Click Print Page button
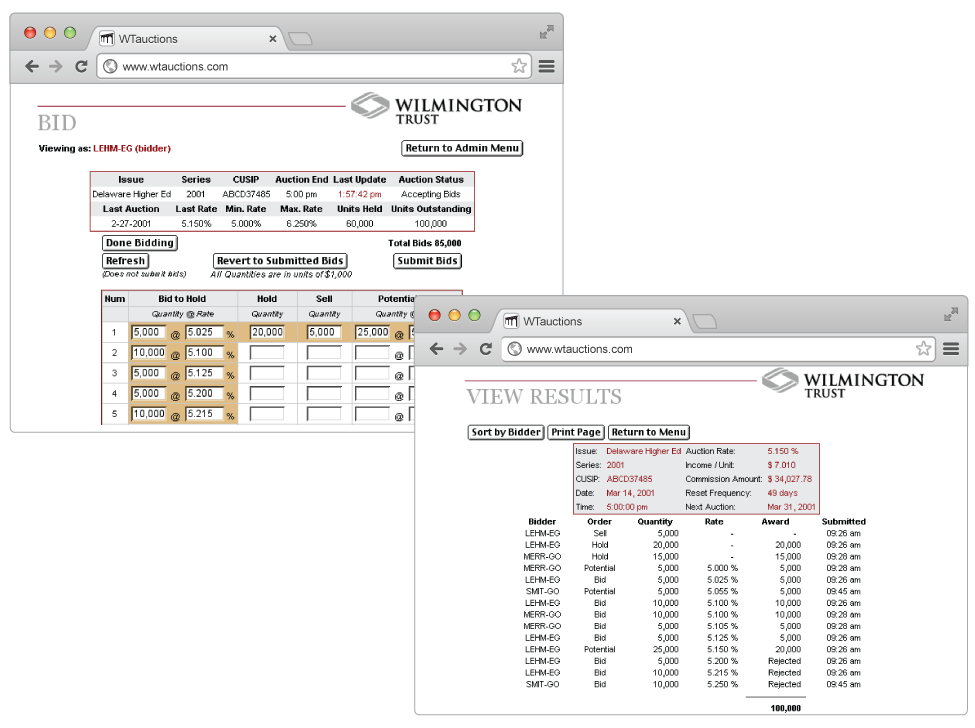The height and width of the screenshot is (728, 975). 576,432
